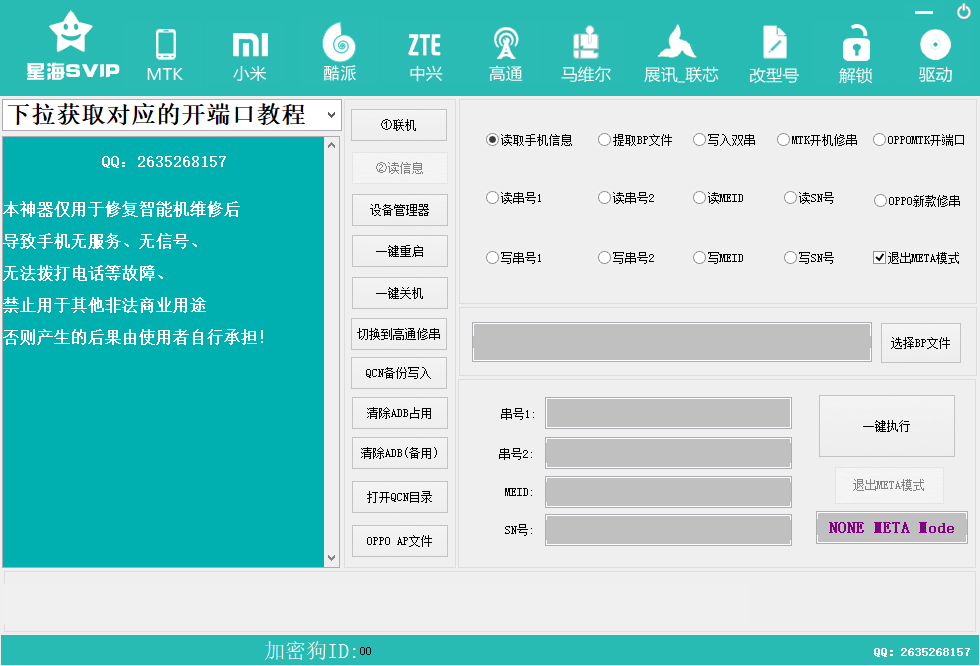Open the 酷派 spiral icon tab

pos(339,53)
